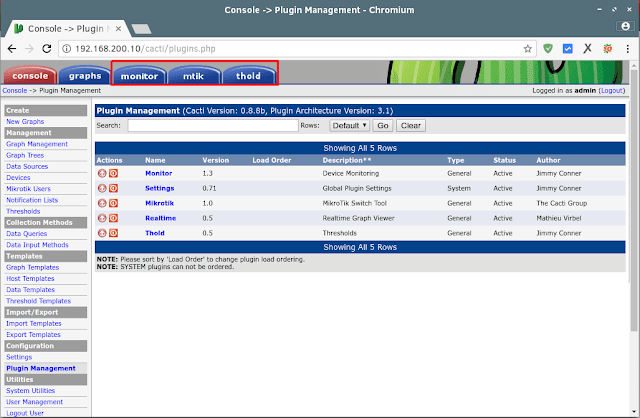This screenshot has height=418, width=640.
Task: Click uninstall icon in Realtime plugin row
Action: (x=102, y=218)
